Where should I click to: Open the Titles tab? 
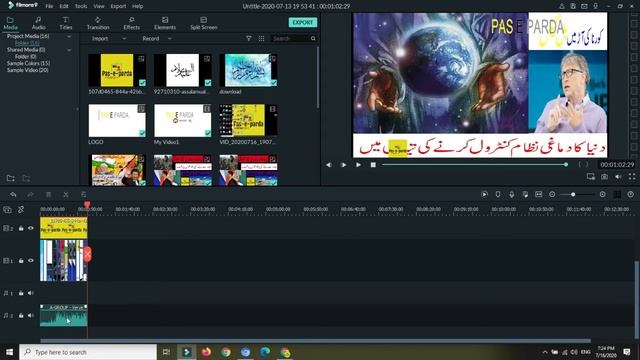click(66, 23)
